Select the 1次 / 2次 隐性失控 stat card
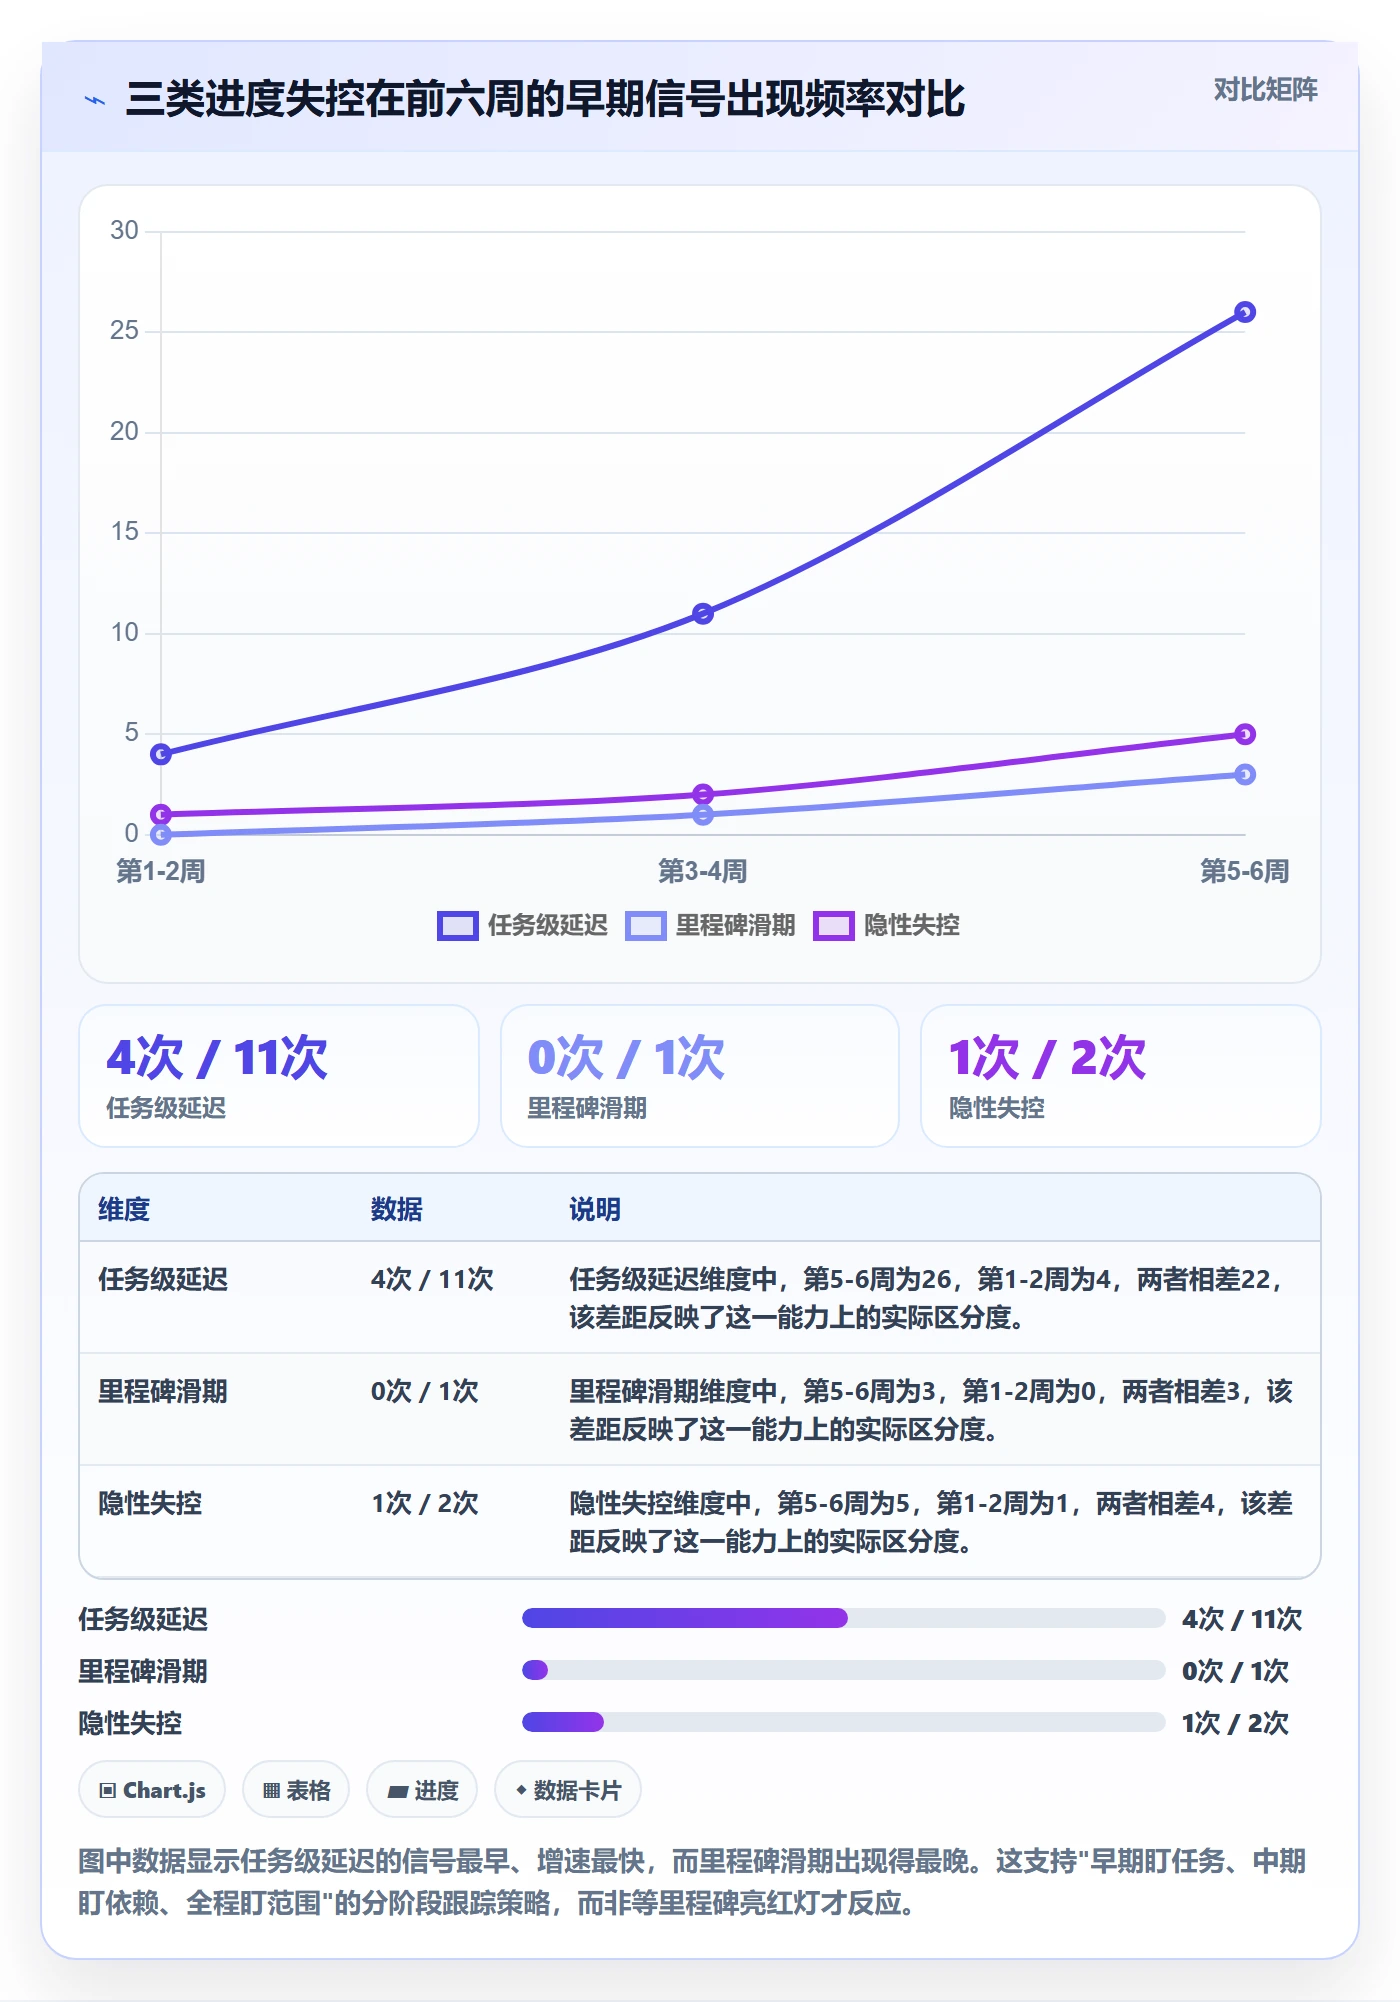 point(1121,1076)
